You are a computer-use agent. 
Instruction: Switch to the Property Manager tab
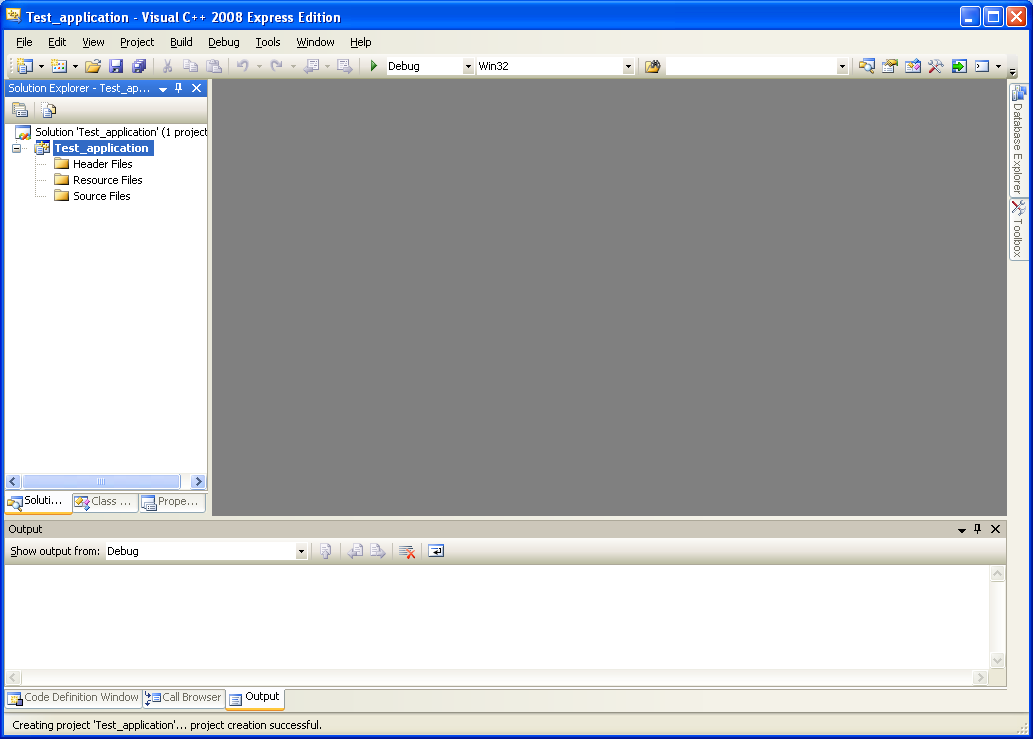[x=172, y=502]
